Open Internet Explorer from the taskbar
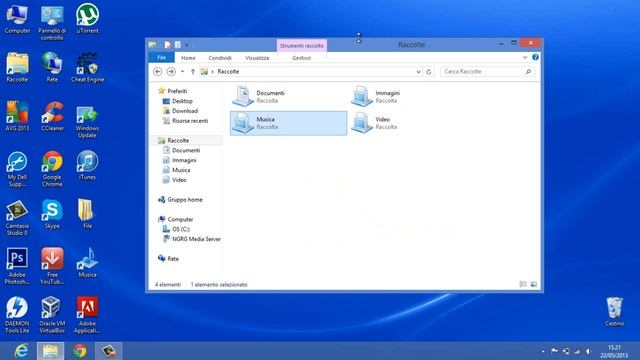The image size is (640, 360). point(21,351)
